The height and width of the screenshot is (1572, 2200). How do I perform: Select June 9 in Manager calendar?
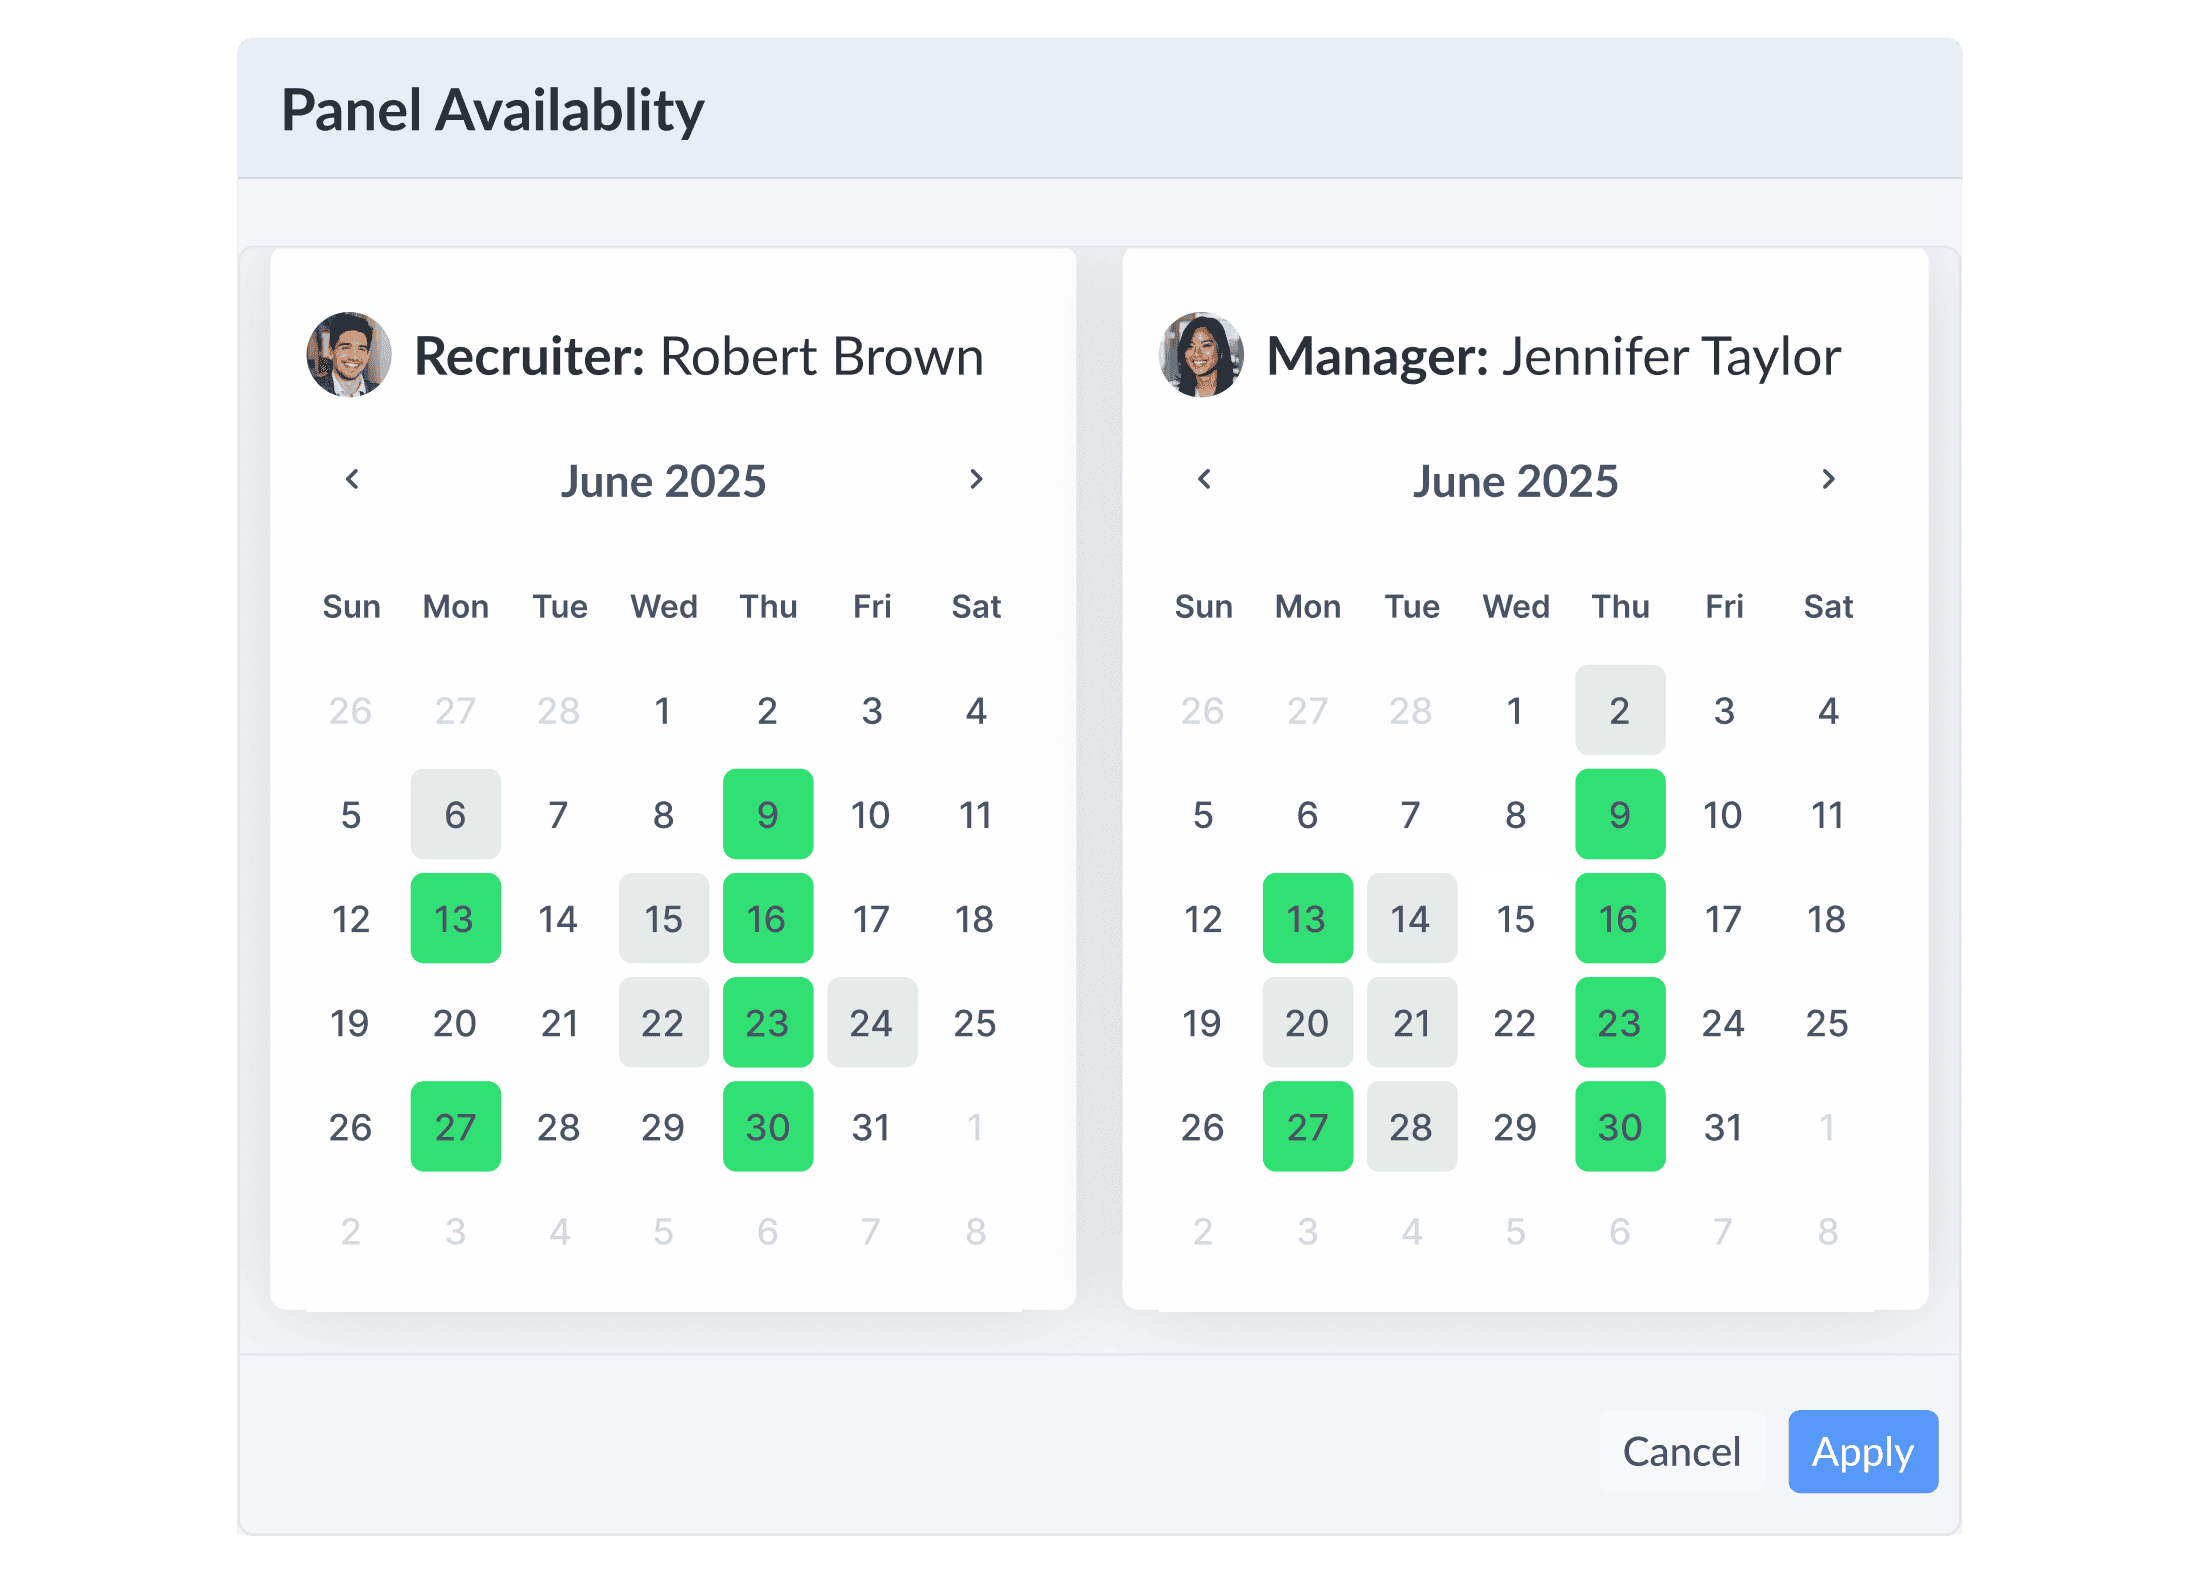1620,814
